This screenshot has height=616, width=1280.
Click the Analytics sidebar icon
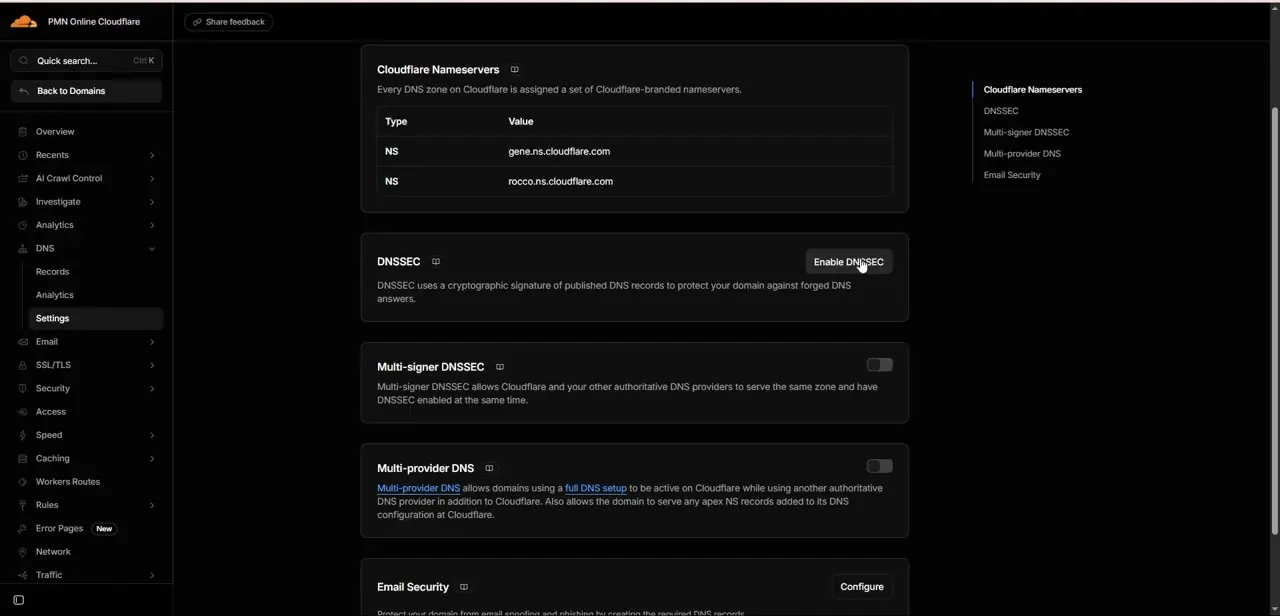[x=23, y=225]
